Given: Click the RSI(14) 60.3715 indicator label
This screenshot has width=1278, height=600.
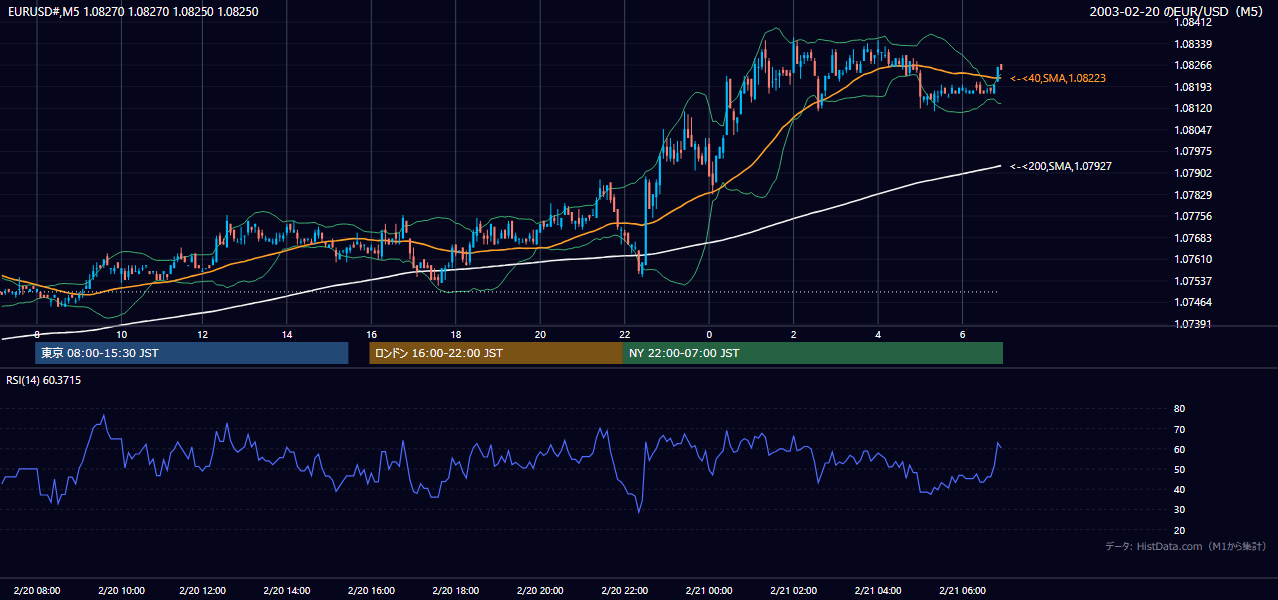Looking at the screenshot, I should pyautogui.click(x=44, y=380).
